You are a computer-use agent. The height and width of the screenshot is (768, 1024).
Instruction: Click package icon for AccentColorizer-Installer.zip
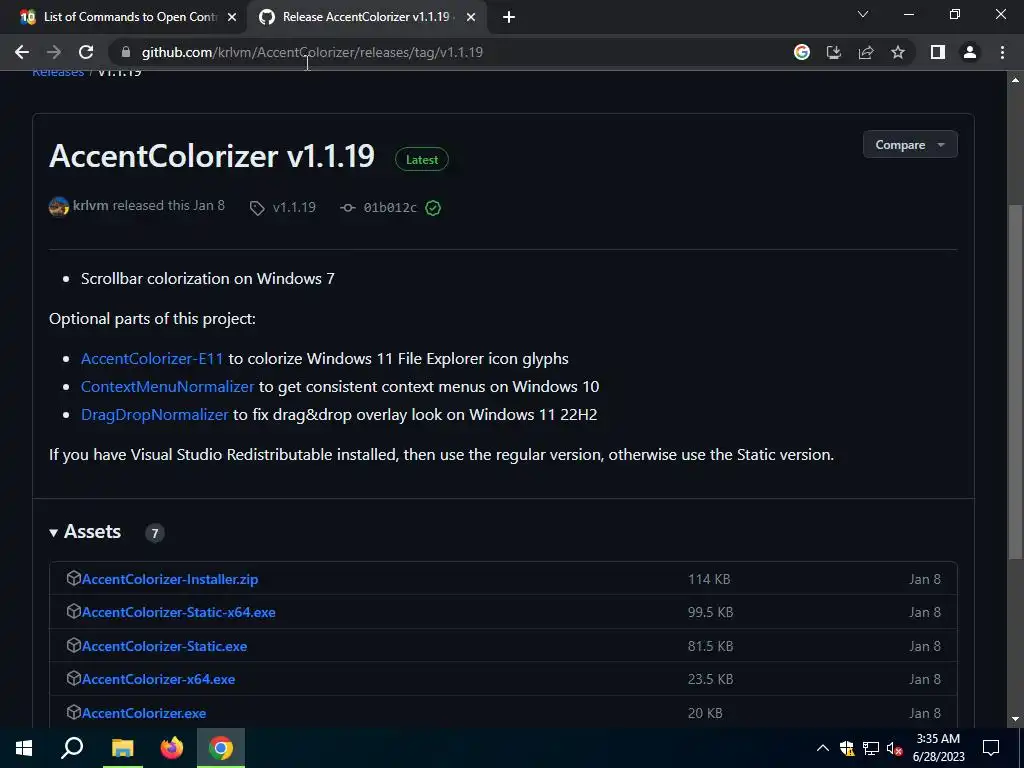point(73,578)
